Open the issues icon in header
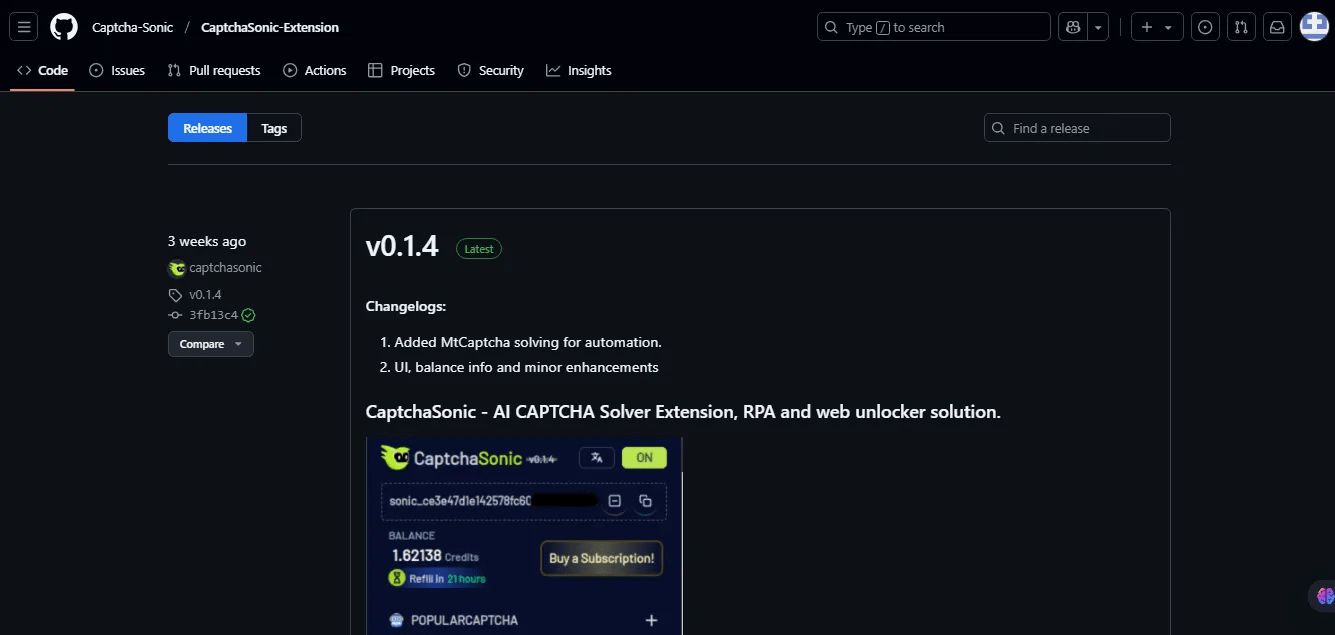1335x635 pixels. (1205, 27)
